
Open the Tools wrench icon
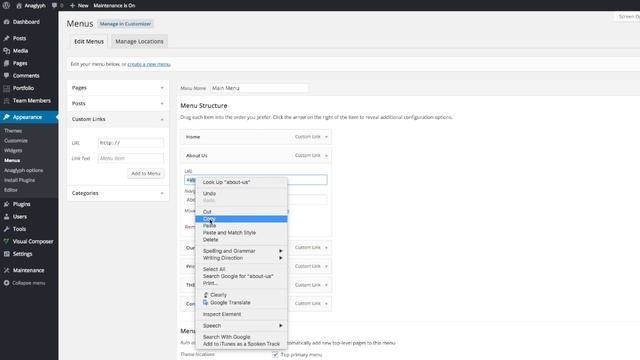pos(7,229)
